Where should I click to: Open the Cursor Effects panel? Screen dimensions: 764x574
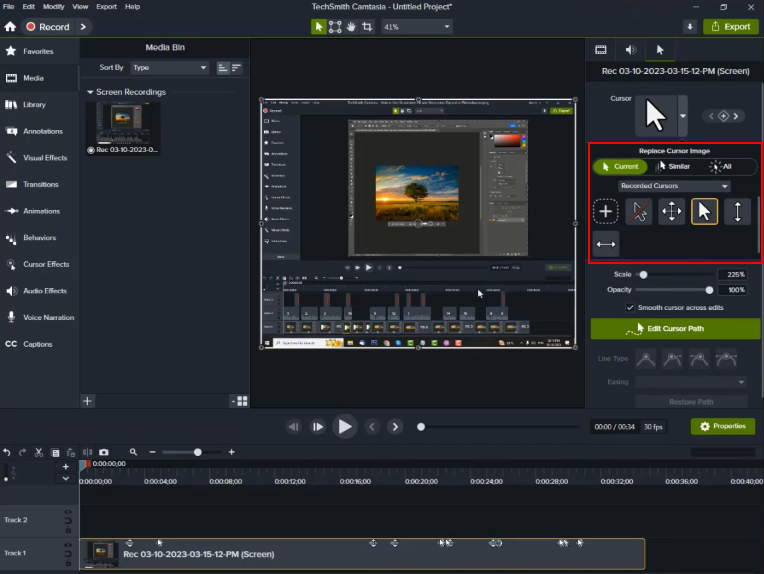point(45,265)
